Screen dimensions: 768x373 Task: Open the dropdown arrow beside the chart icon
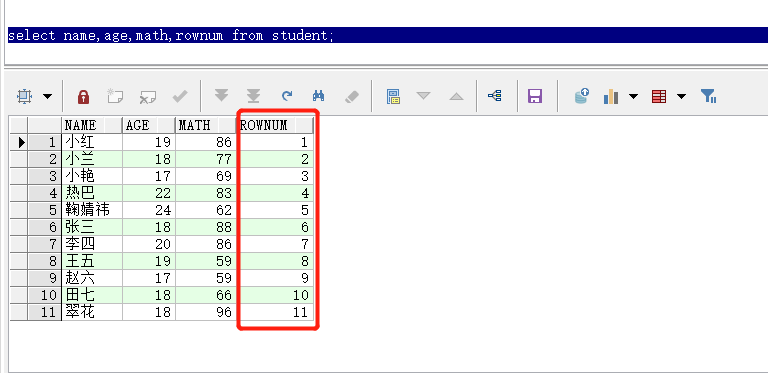pos(633,96)
